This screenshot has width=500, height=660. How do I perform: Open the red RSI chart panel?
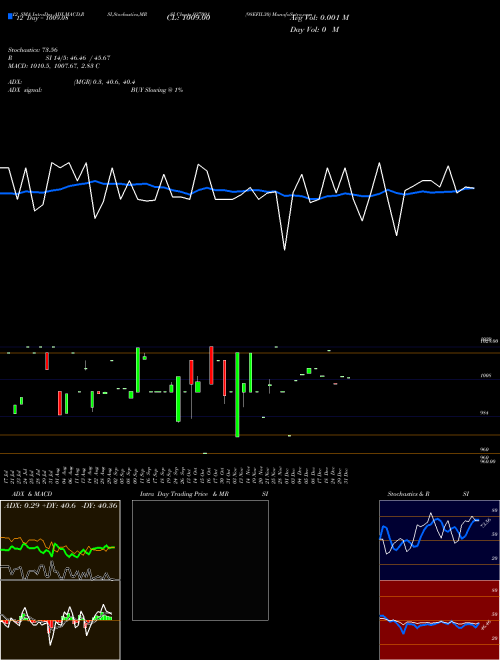click(x=439, y=620)
